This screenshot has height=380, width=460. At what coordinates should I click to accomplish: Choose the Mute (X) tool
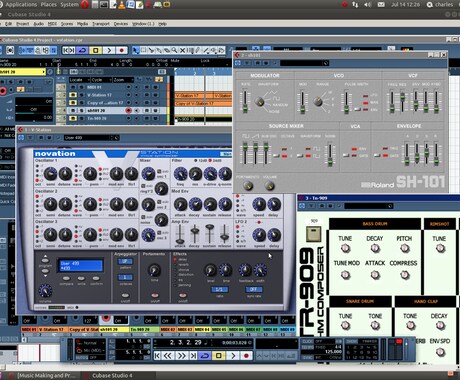pyautogui.click(x=182, y=50)
